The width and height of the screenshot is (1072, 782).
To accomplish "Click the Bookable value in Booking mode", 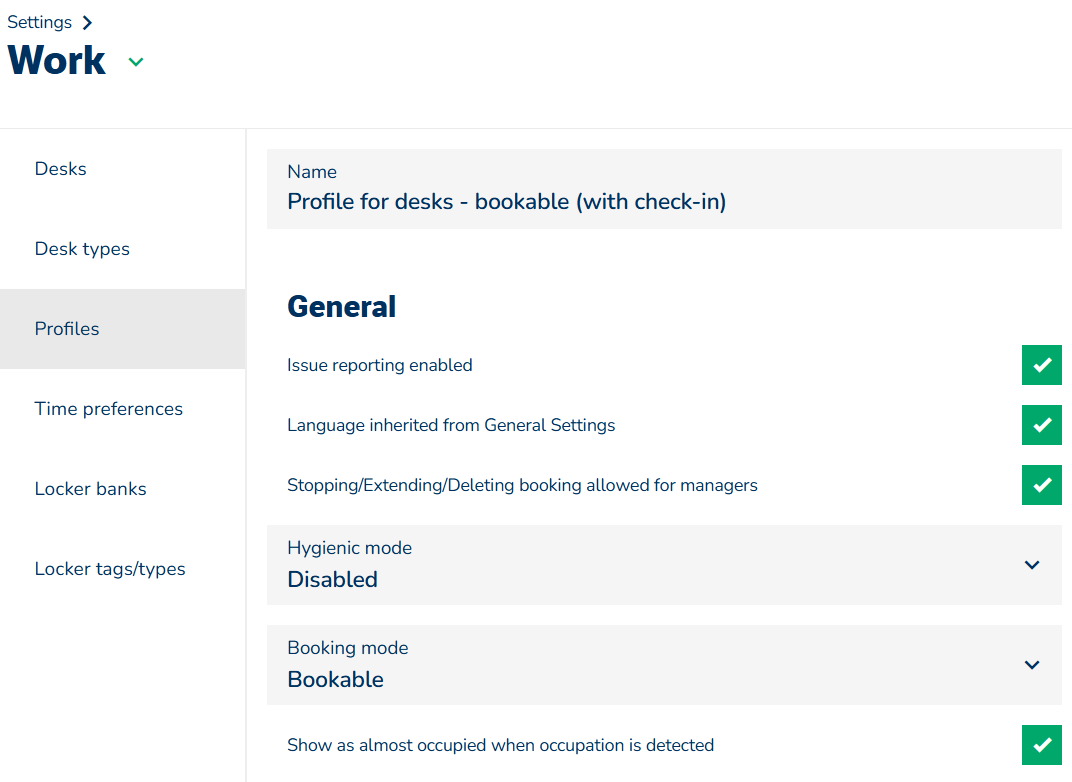I will 336,679.
